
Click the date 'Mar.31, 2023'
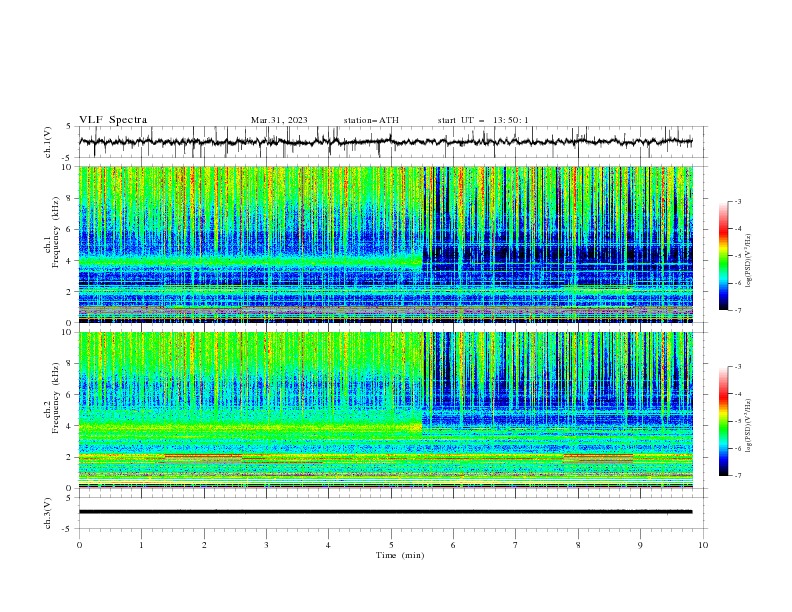(x=279, y=120)
